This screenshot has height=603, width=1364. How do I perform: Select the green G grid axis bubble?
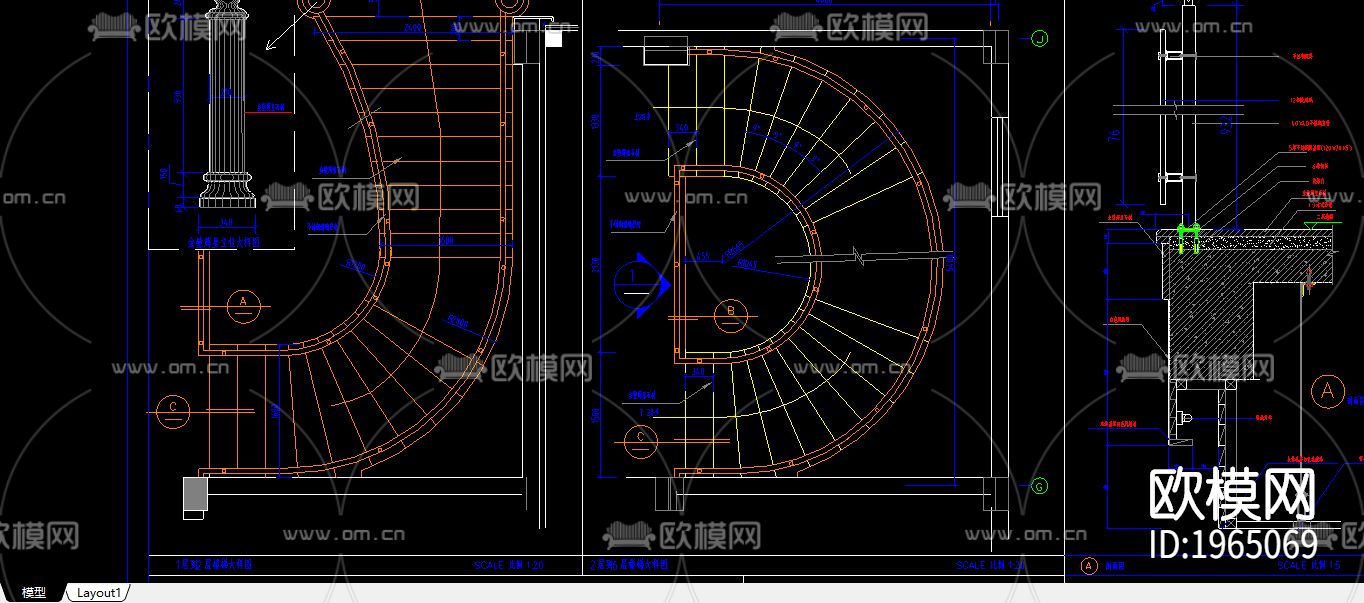pos(1039,487)
